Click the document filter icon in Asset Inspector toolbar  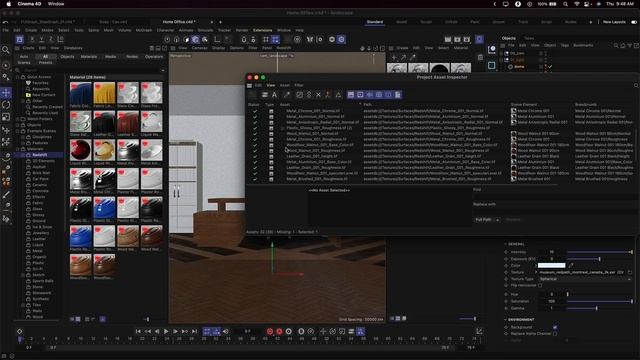click(x=398, y=95)
